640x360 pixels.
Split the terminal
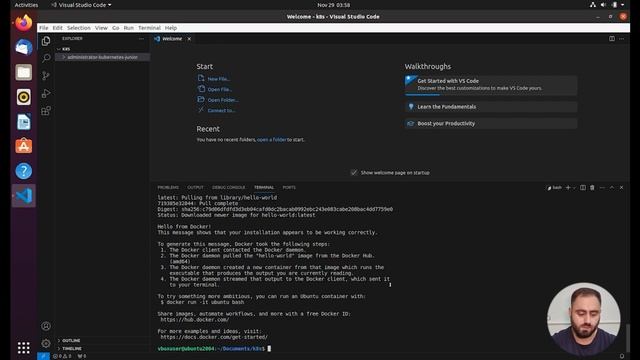[583, 188]
